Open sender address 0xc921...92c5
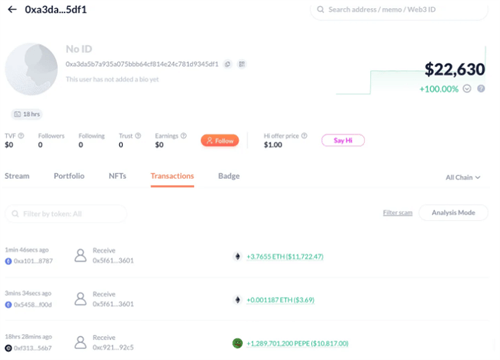The height and width of the screenshot is (360, 500). (x=113, y=347)
